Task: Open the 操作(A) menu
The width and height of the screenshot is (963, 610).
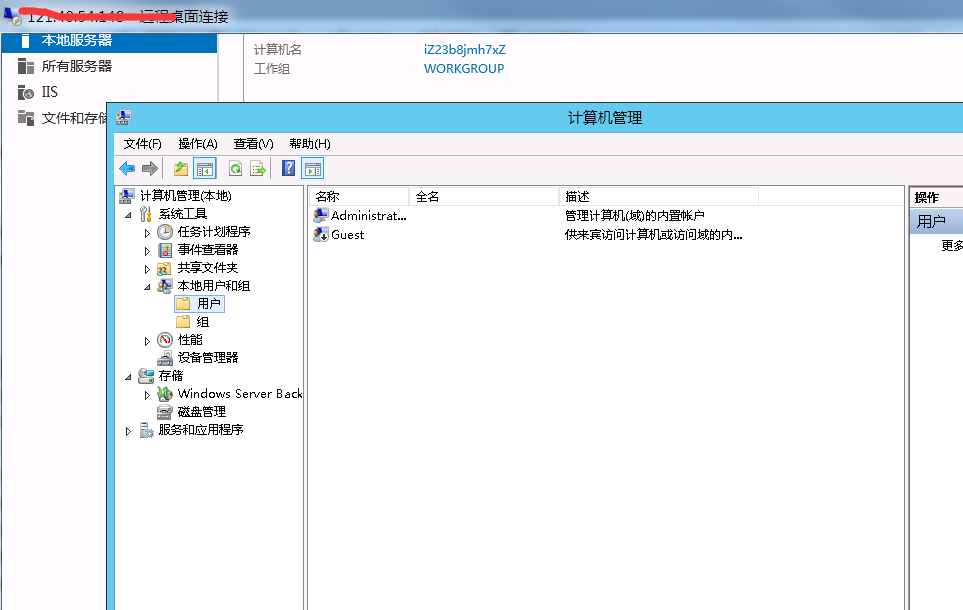Action: tap(197, 144)
